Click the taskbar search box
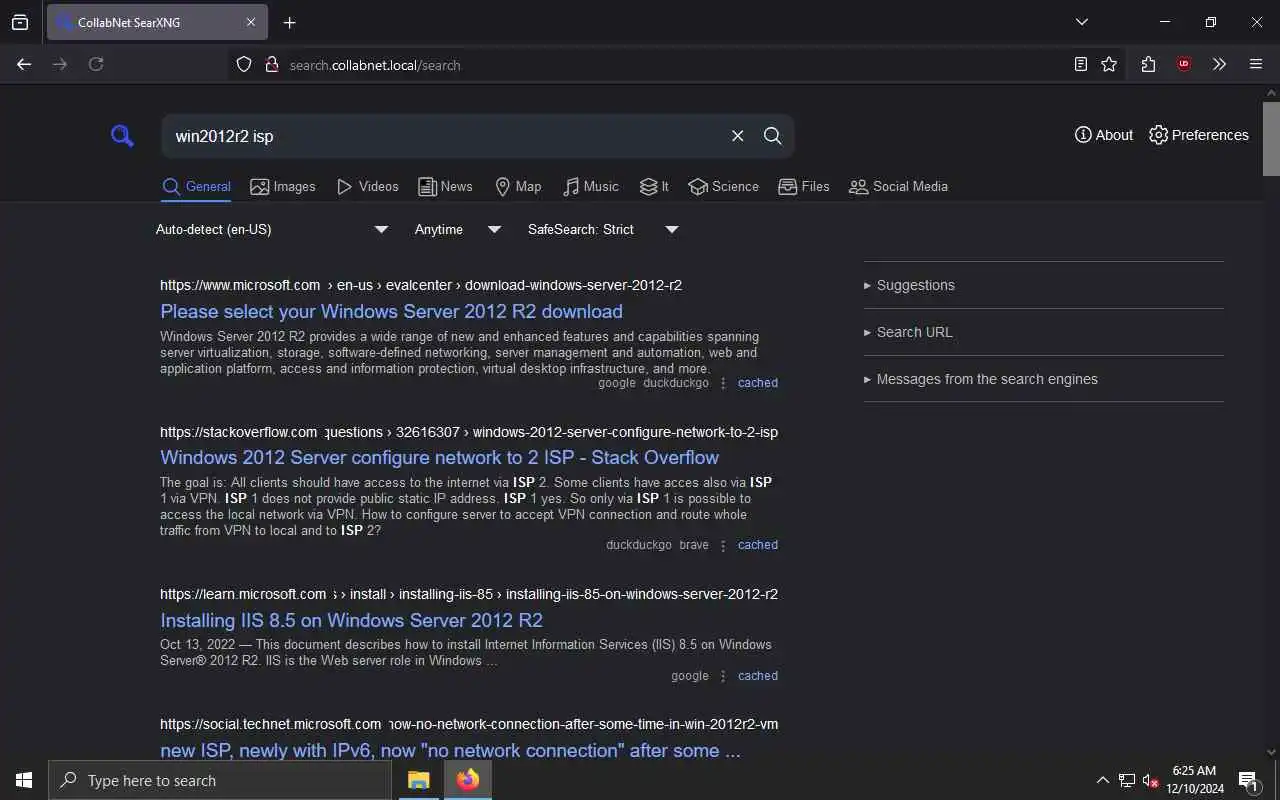Image resolution: width=1280 pixels, height=800 pixels. [x=220, y=780]
